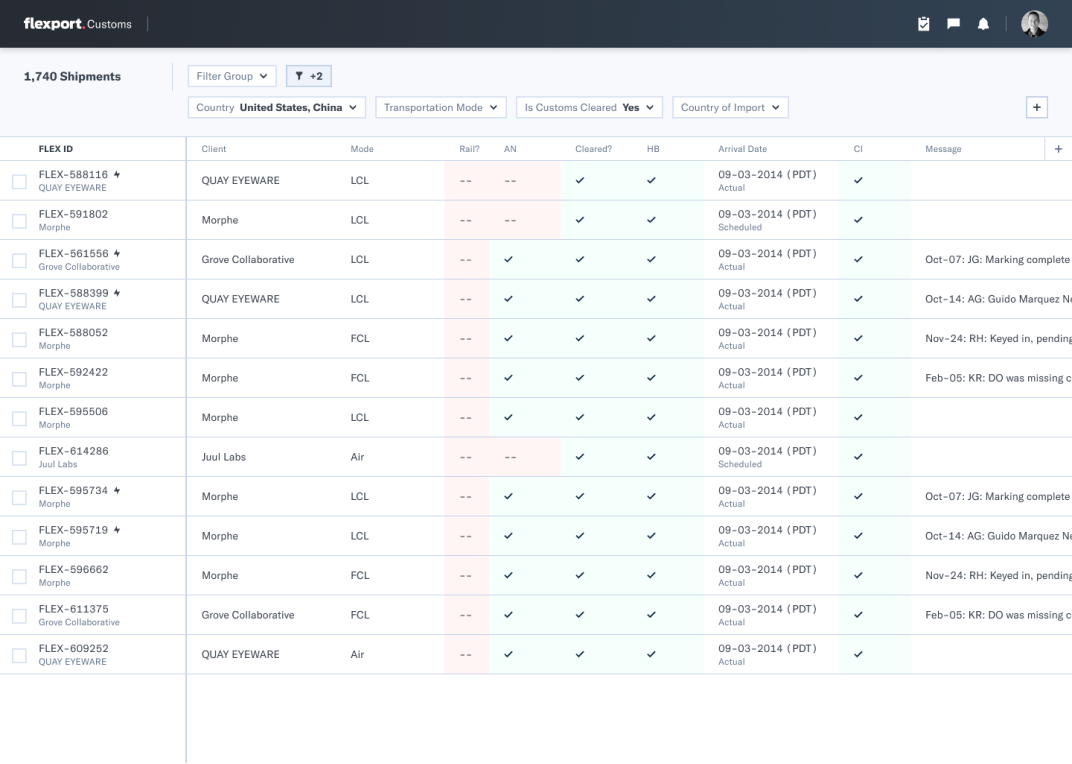Check the FLEX-609252 row checkbox
1072x764 pixels.
pyautogui.click(x=19, y=655)
